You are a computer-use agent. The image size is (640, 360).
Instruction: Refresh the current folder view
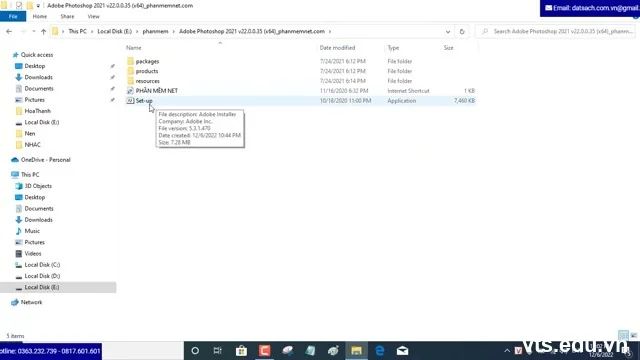click(462, 31)
